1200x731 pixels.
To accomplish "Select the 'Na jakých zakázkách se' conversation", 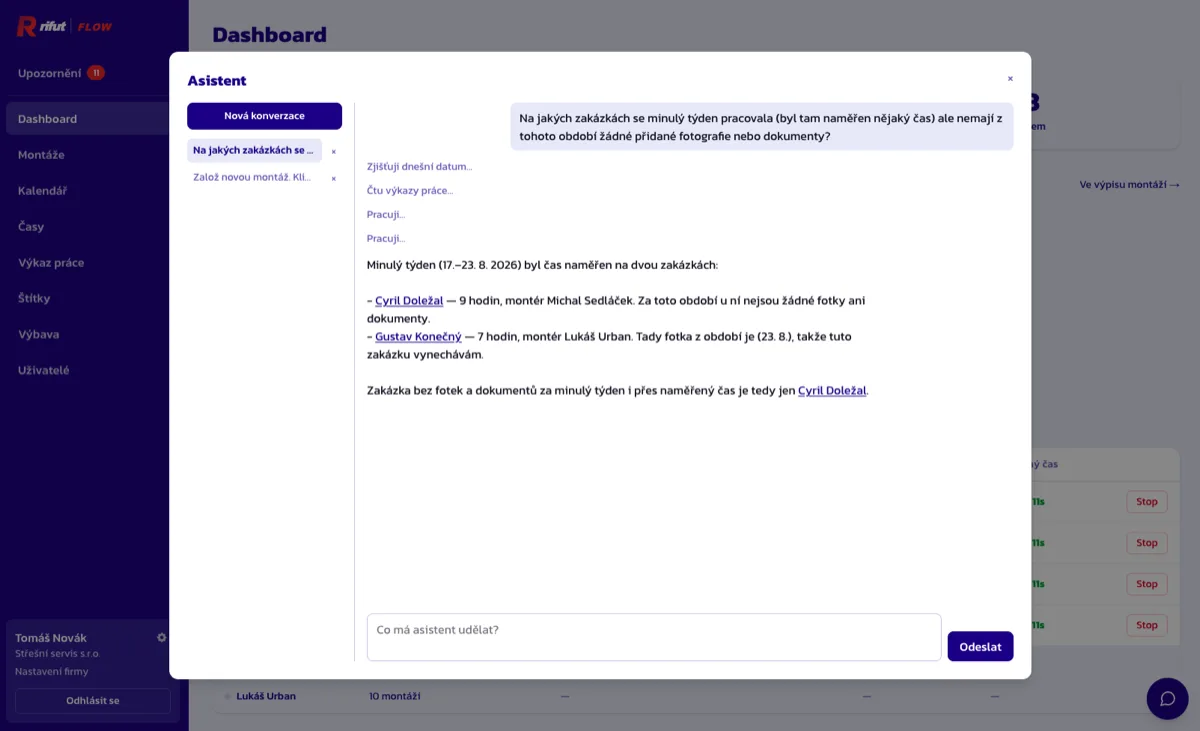I will tap(254, 150).
